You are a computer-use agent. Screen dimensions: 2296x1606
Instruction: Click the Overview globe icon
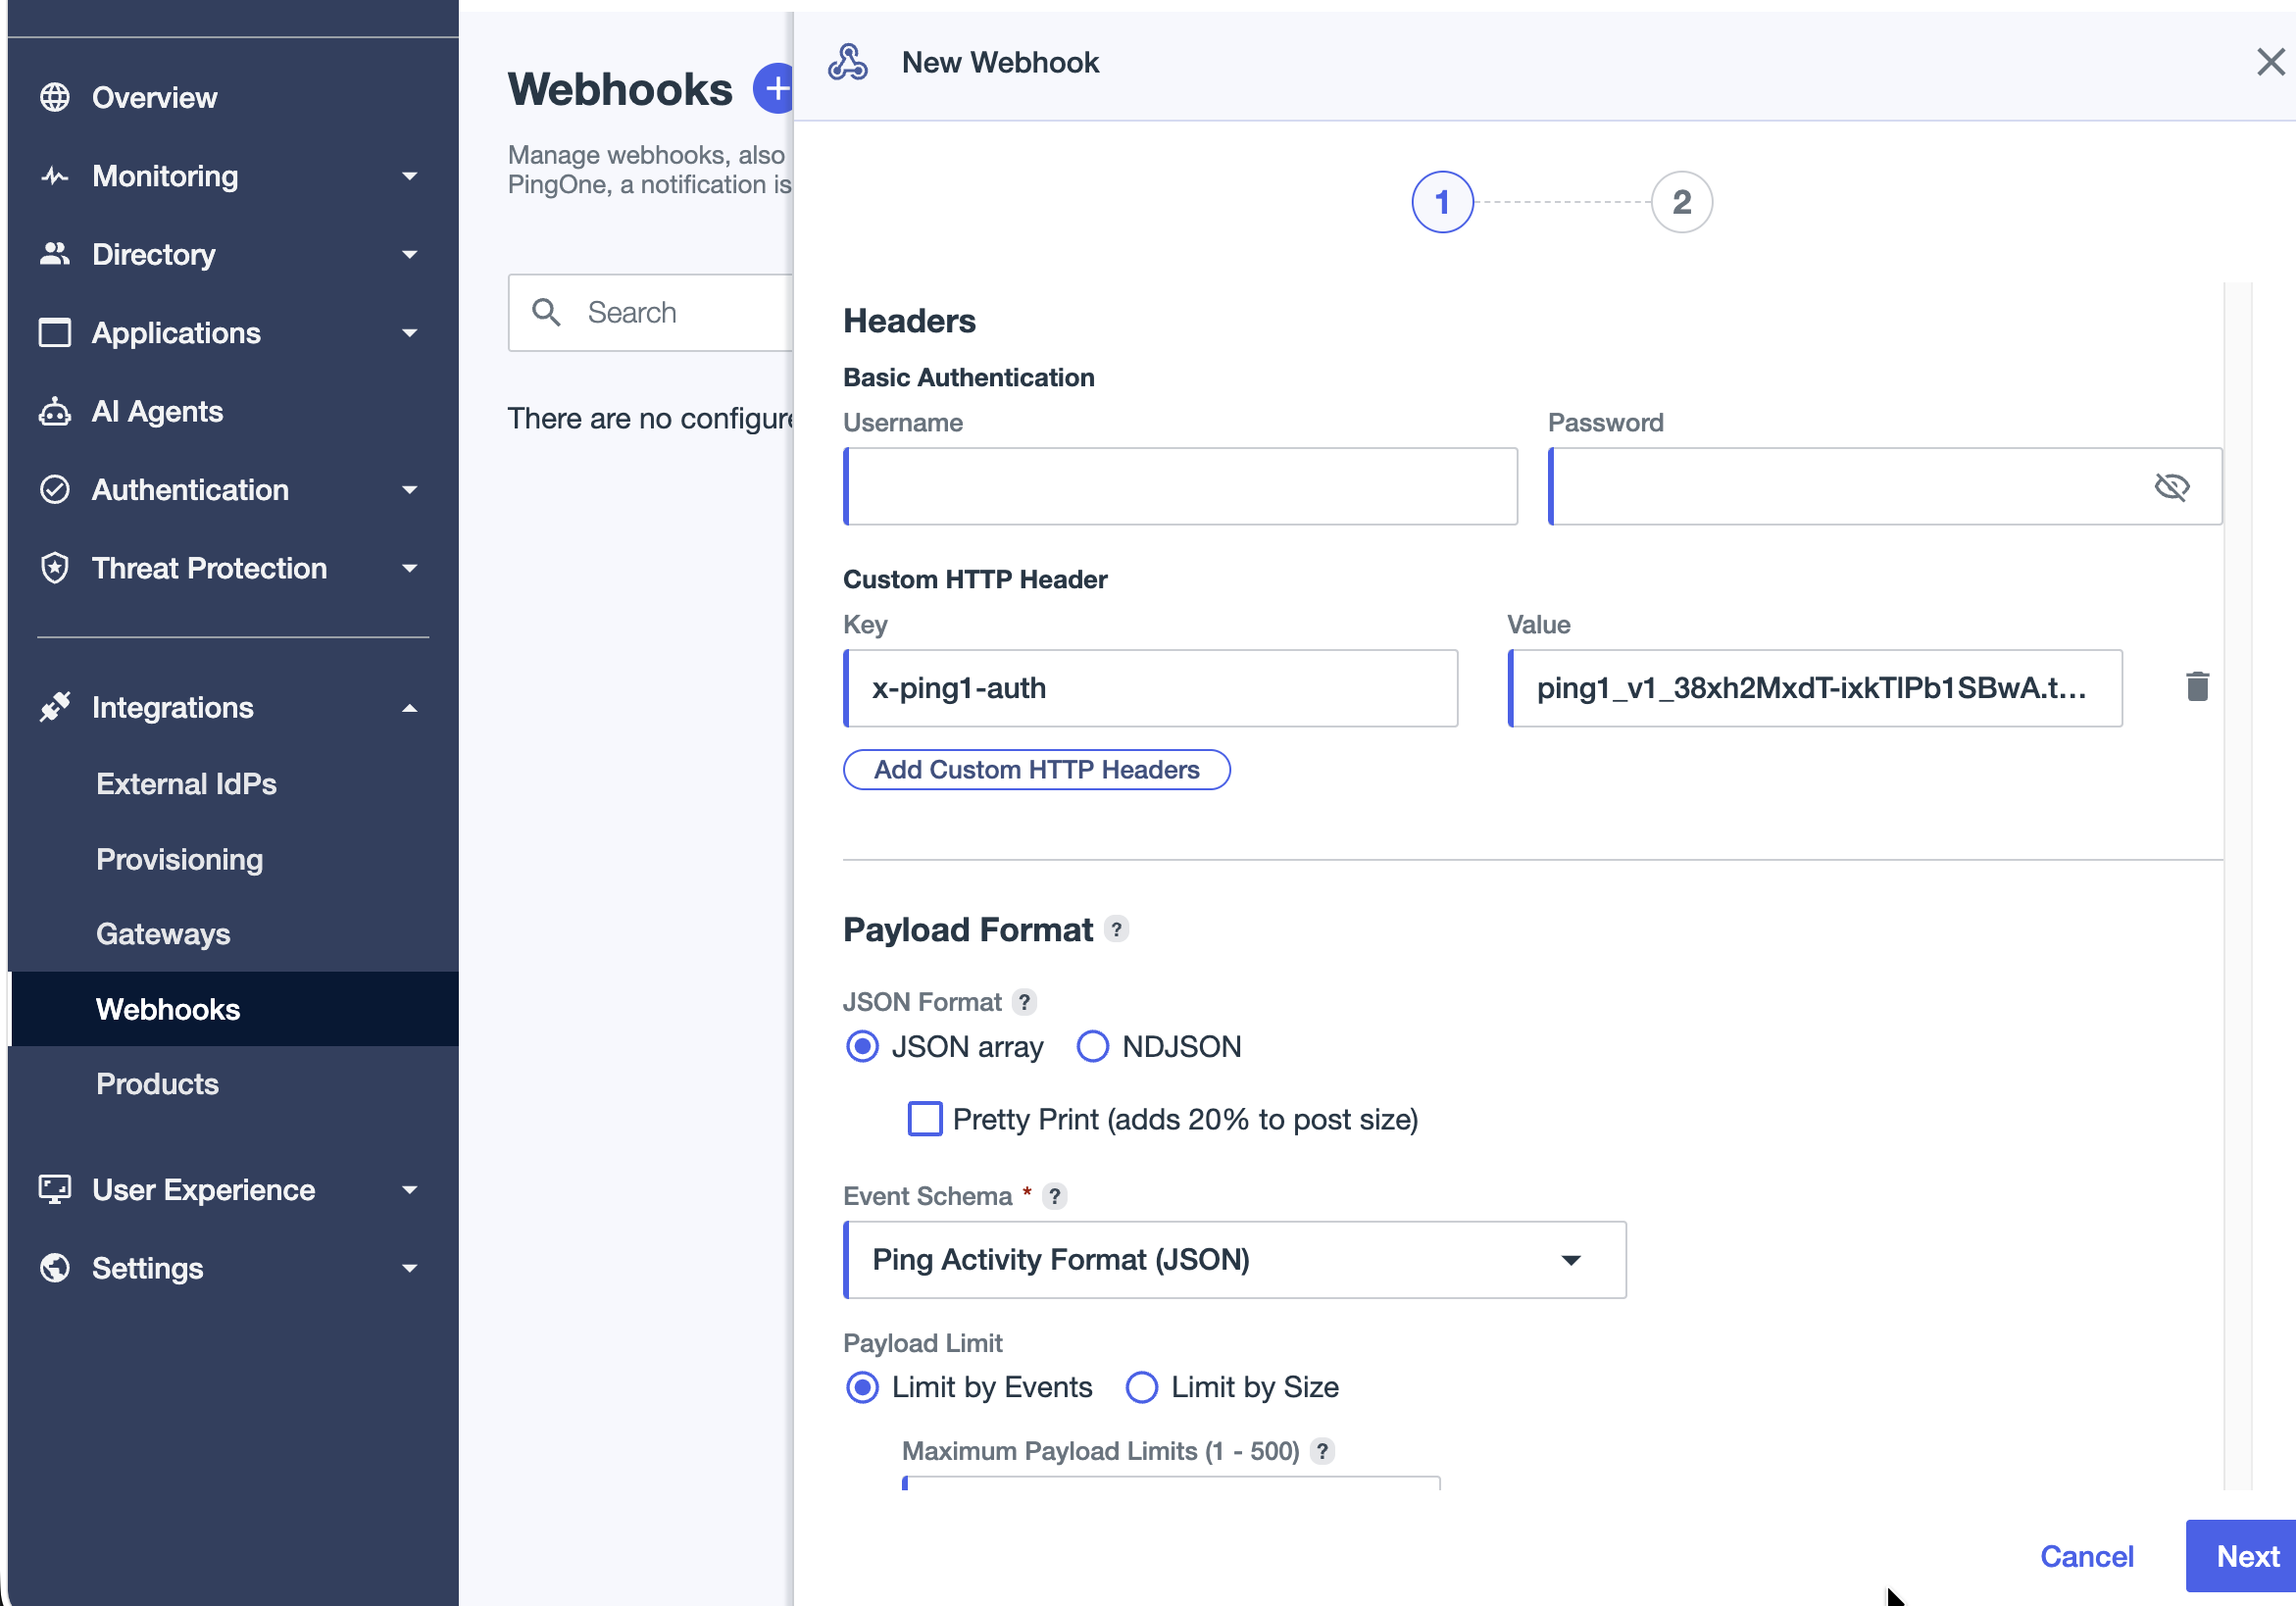[55, 97]
